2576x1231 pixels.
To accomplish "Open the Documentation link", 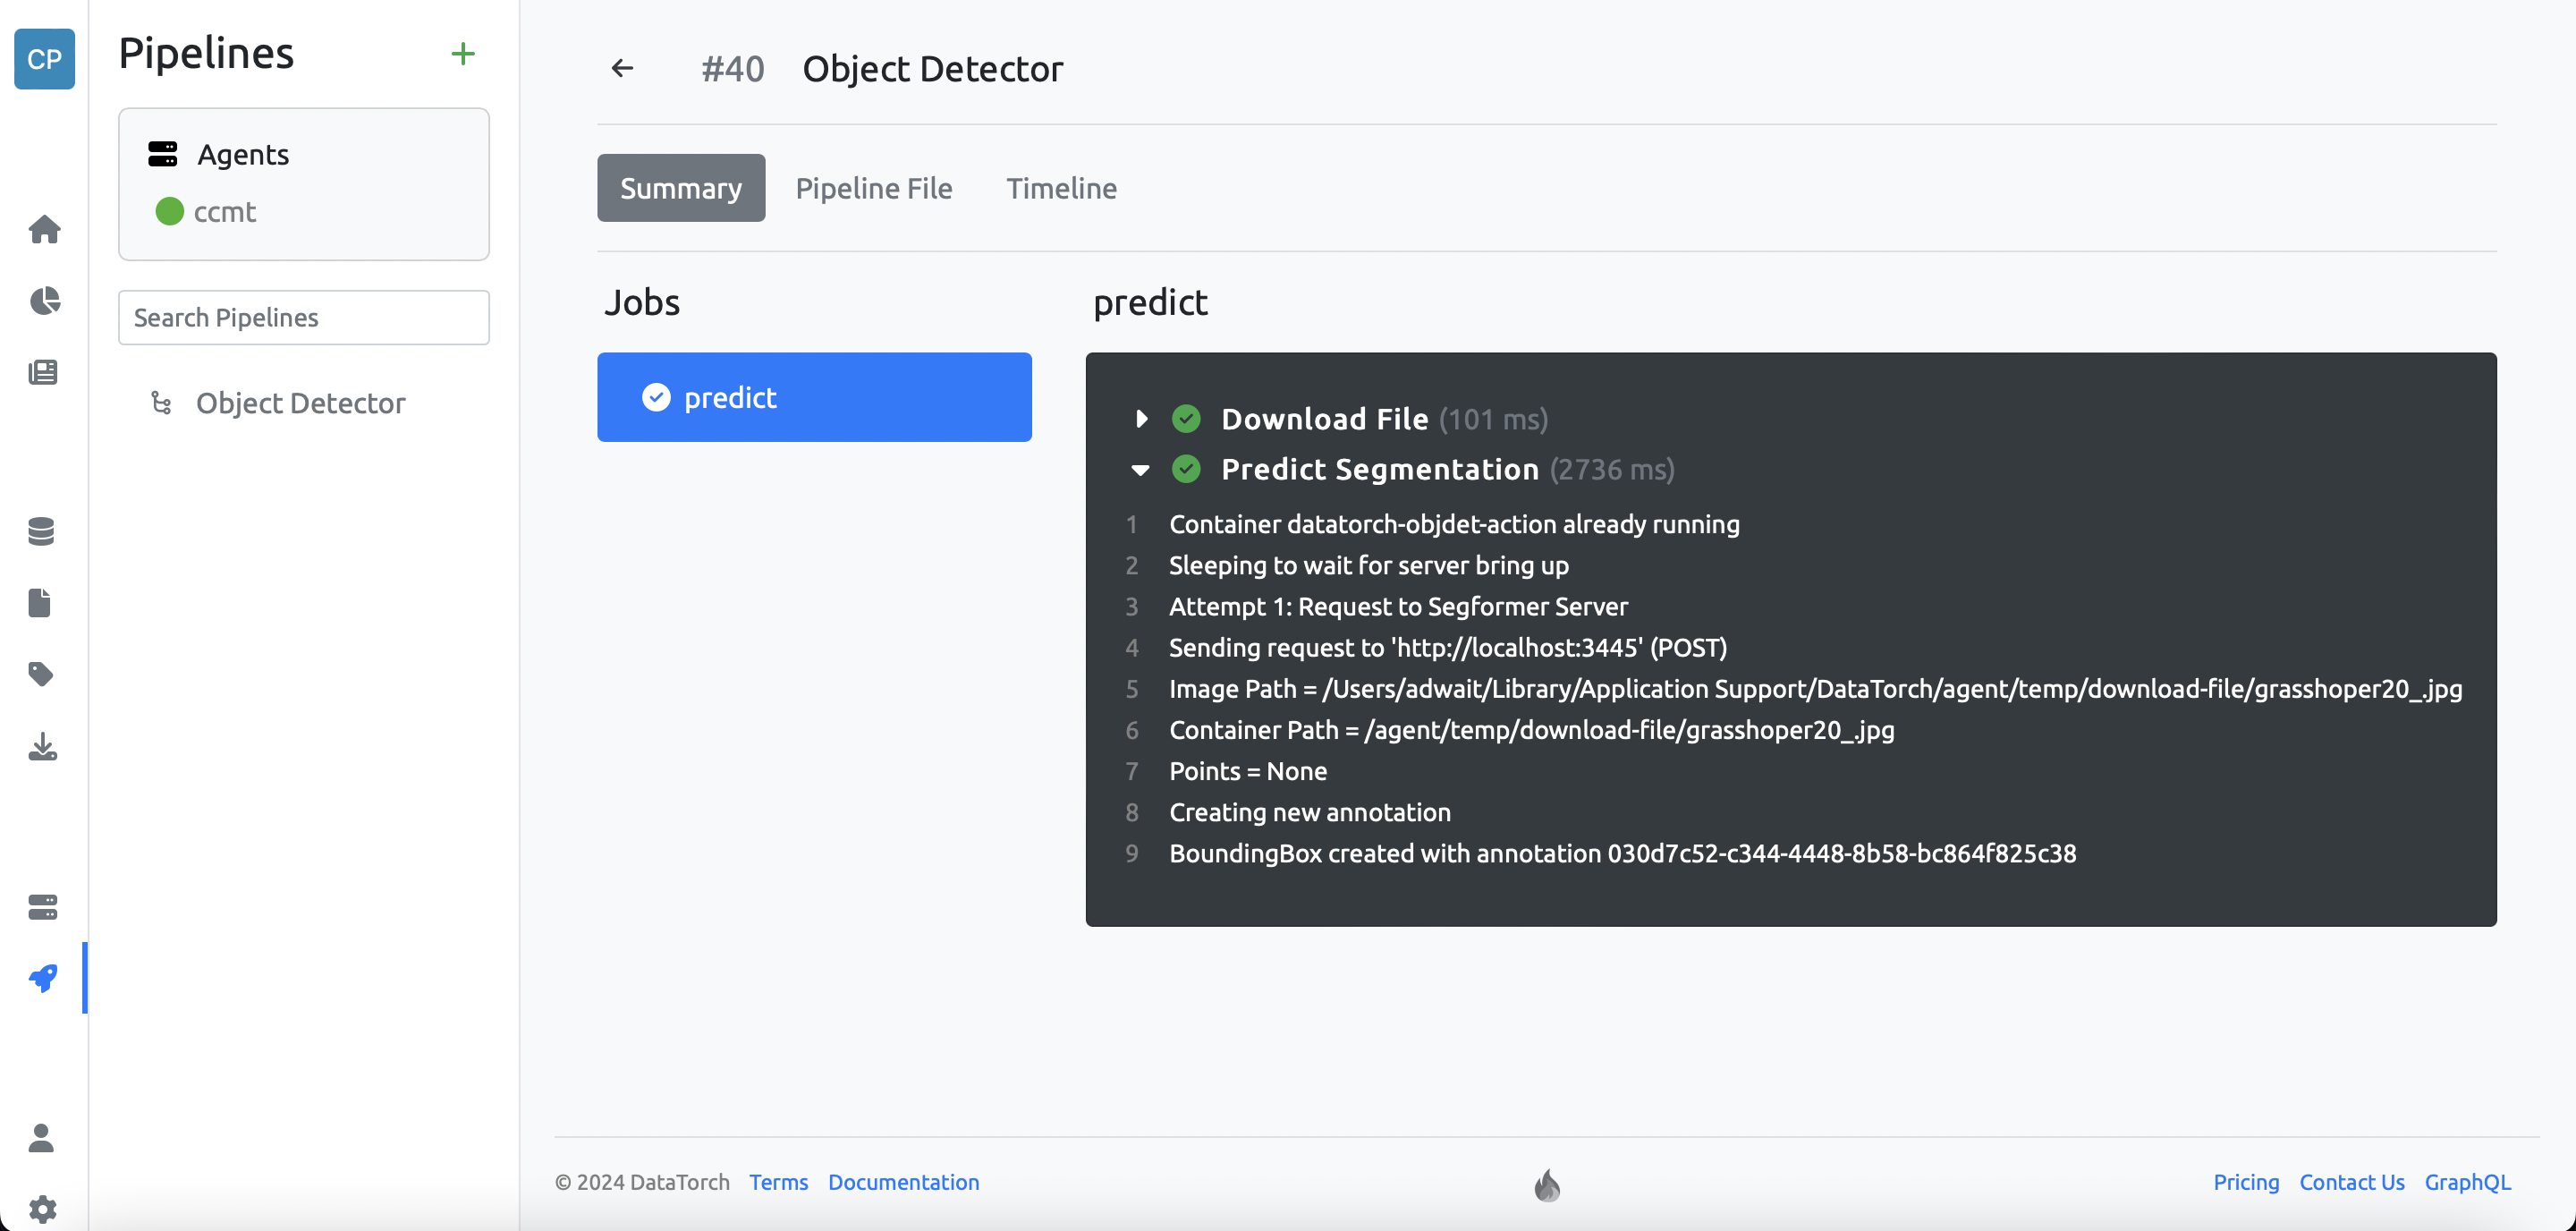I will [x=903, y=1182].
